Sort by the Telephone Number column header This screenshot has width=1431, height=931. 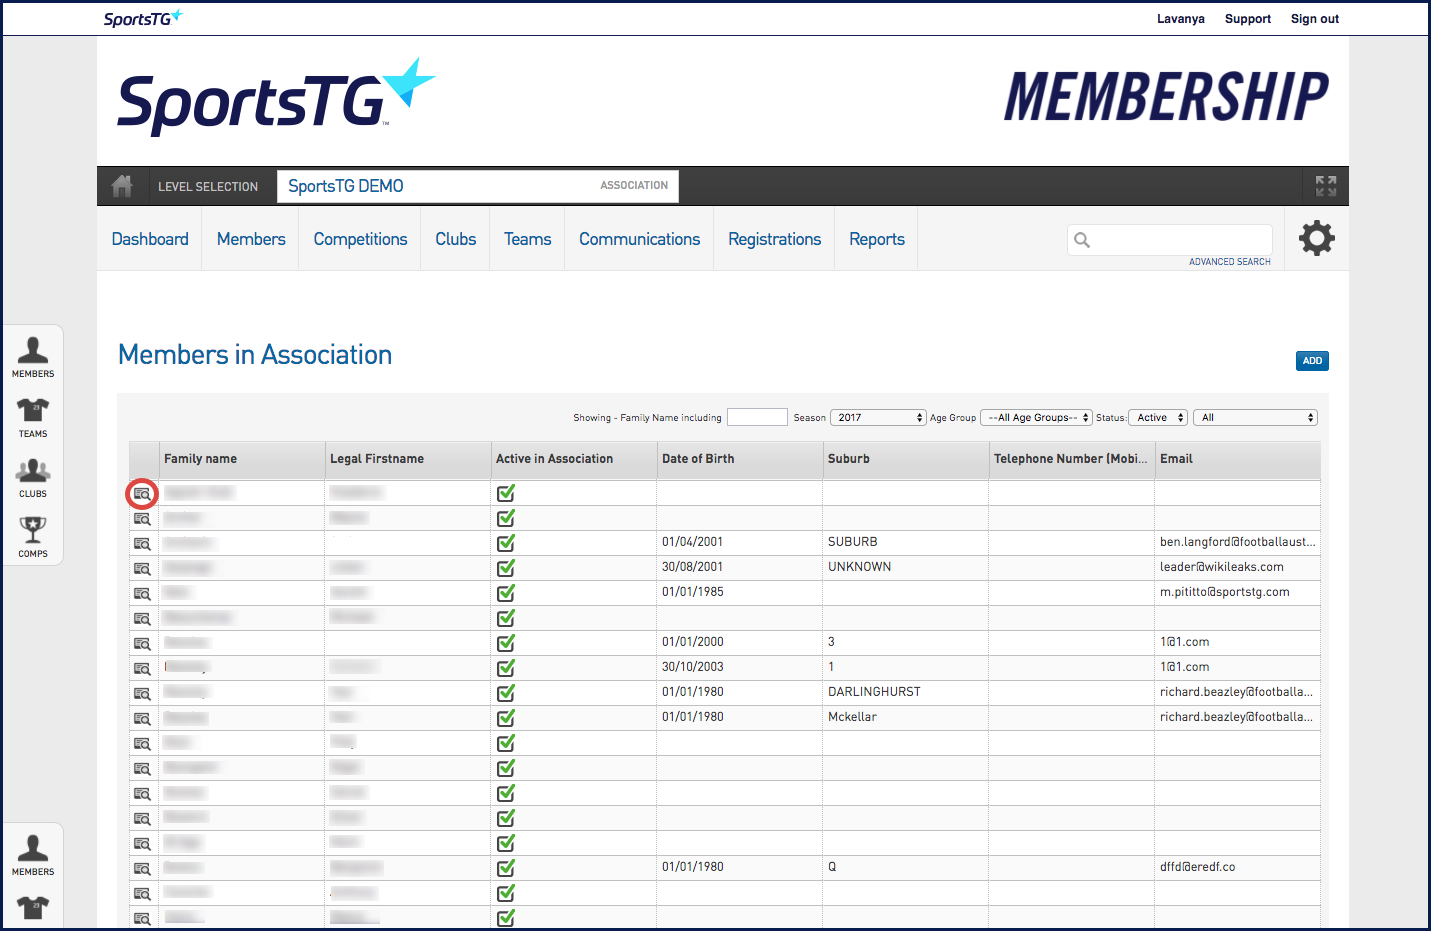coord(1072,459)
